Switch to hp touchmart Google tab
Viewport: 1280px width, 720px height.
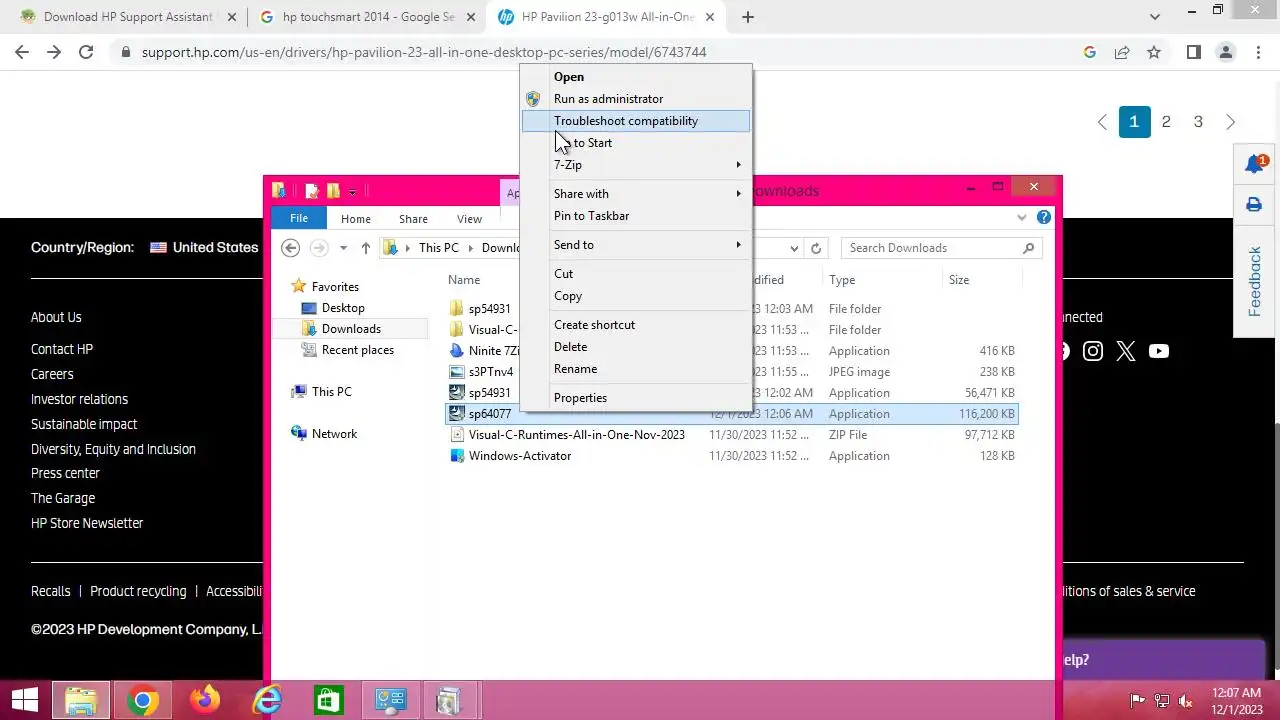click(369, 17)
